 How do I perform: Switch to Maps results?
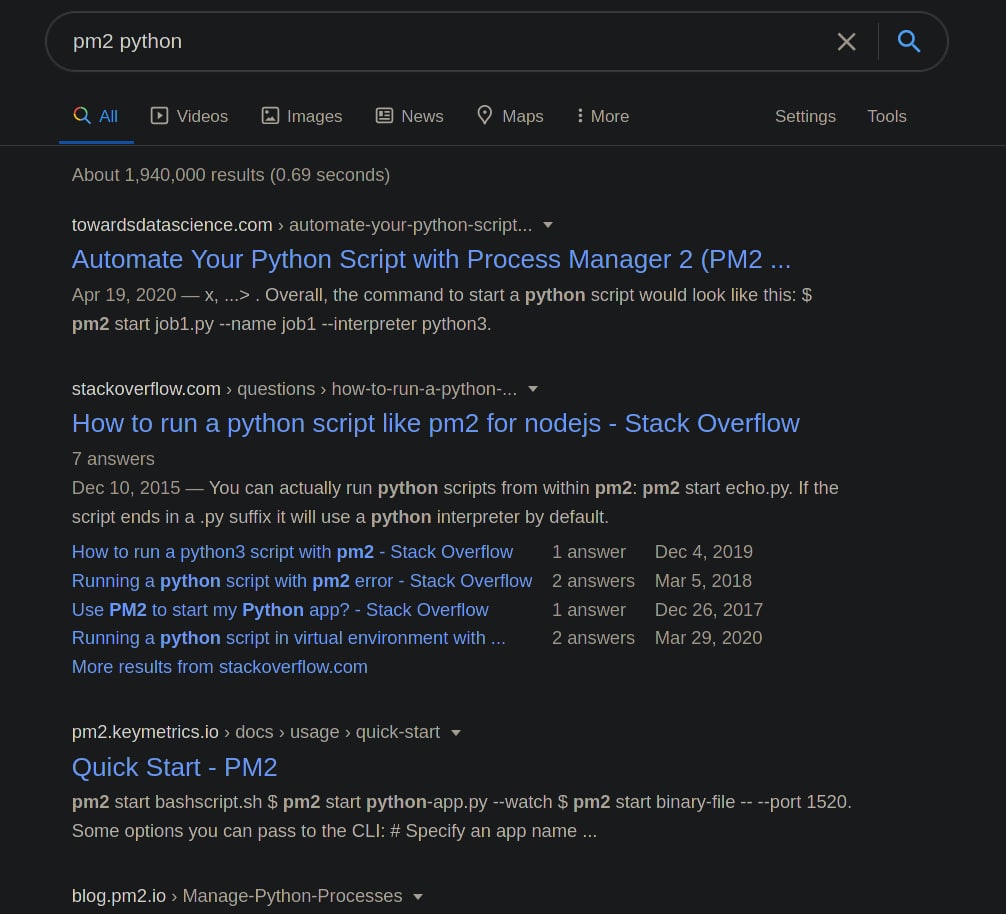tap(511, 116)
